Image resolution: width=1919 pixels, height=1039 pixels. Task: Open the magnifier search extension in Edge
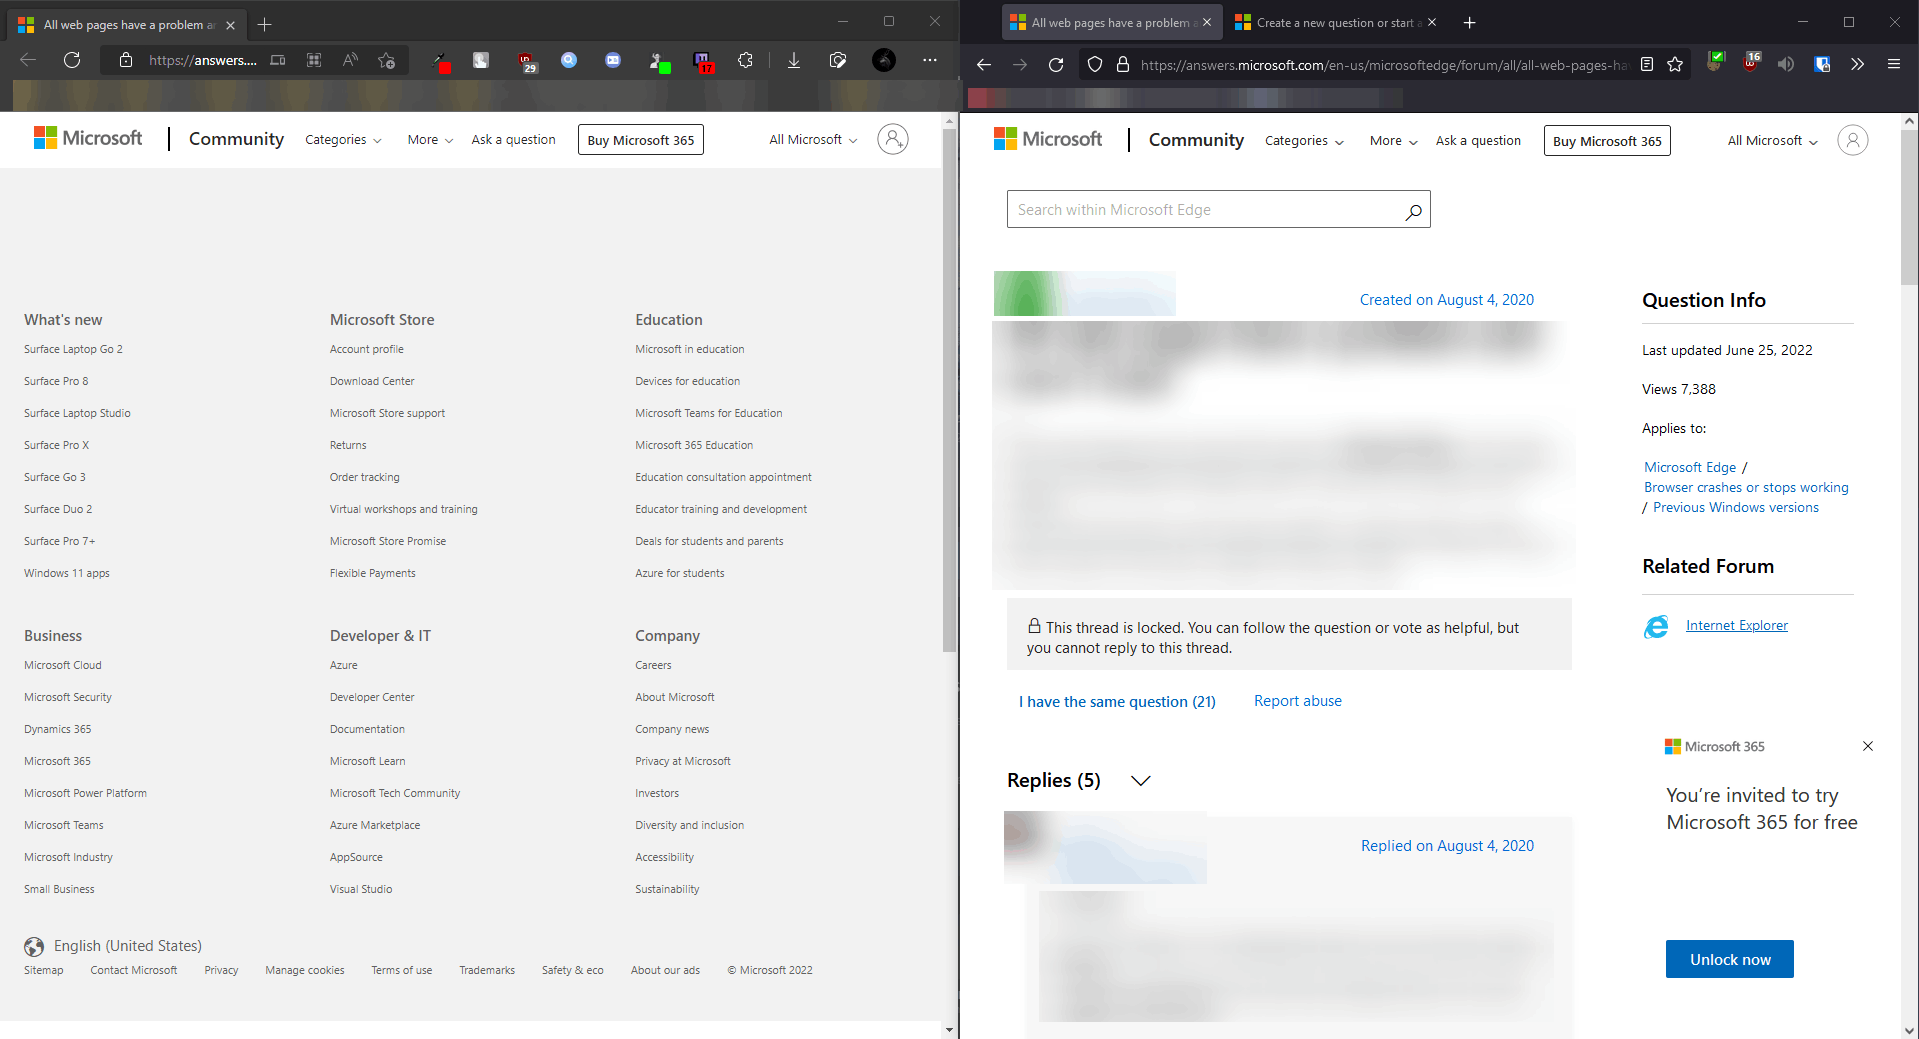click(569, 60)
